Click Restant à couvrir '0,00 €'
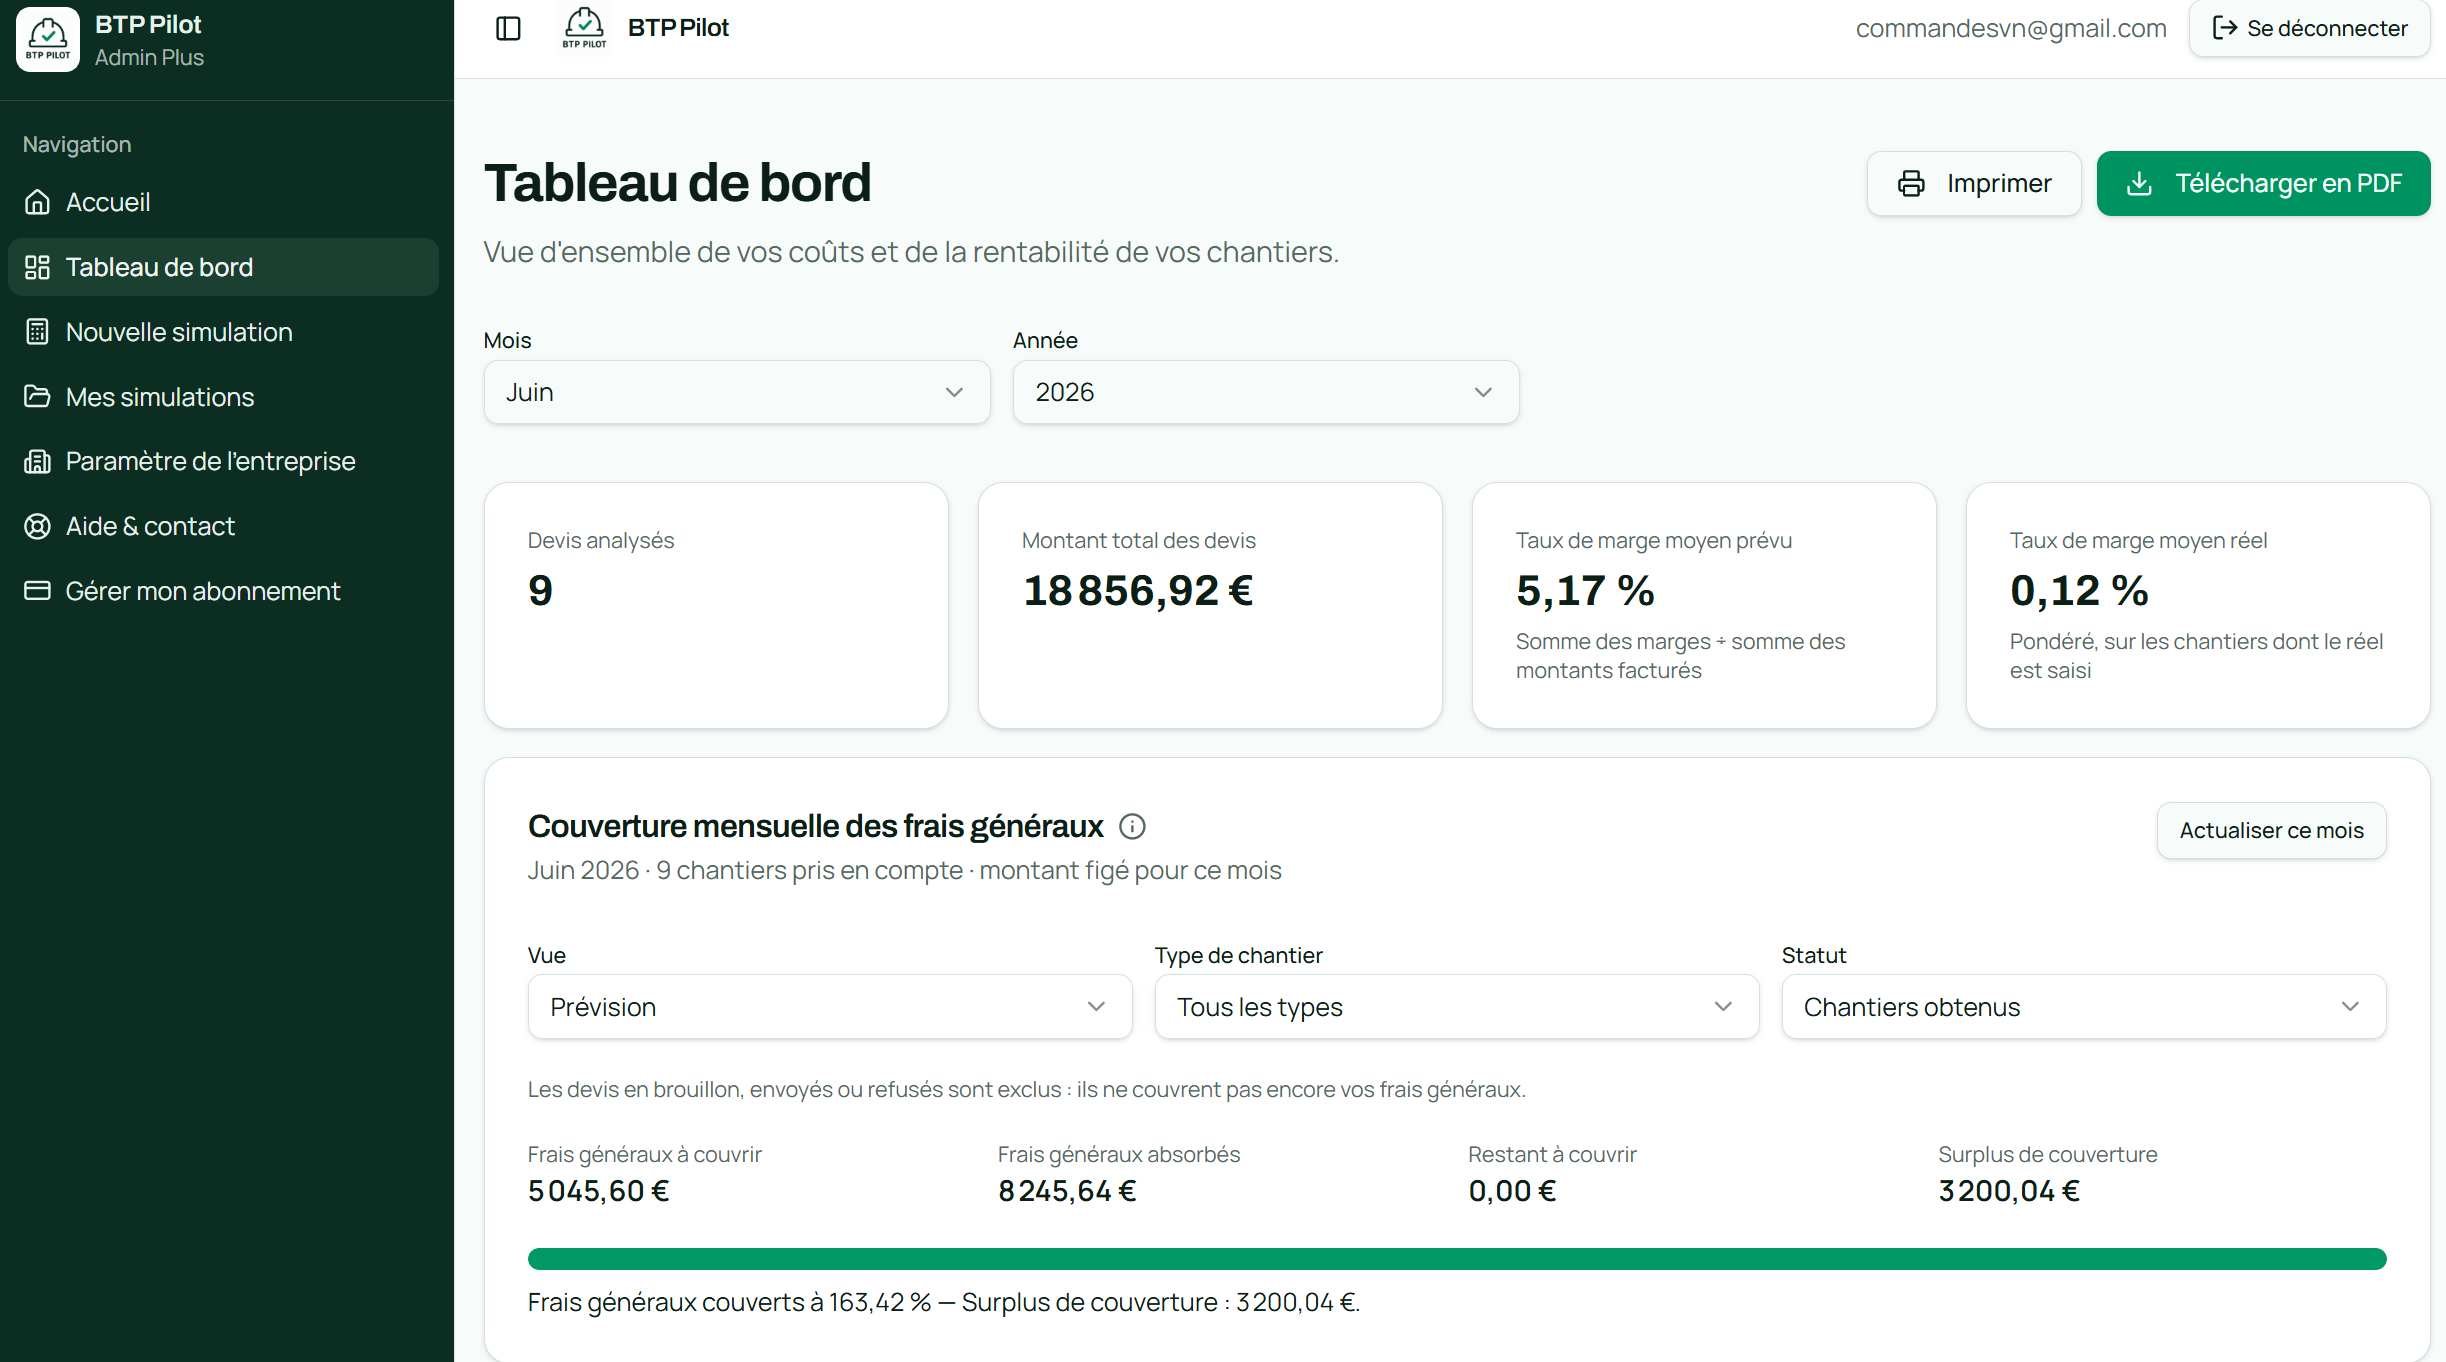 [x=1512, y=1191]
